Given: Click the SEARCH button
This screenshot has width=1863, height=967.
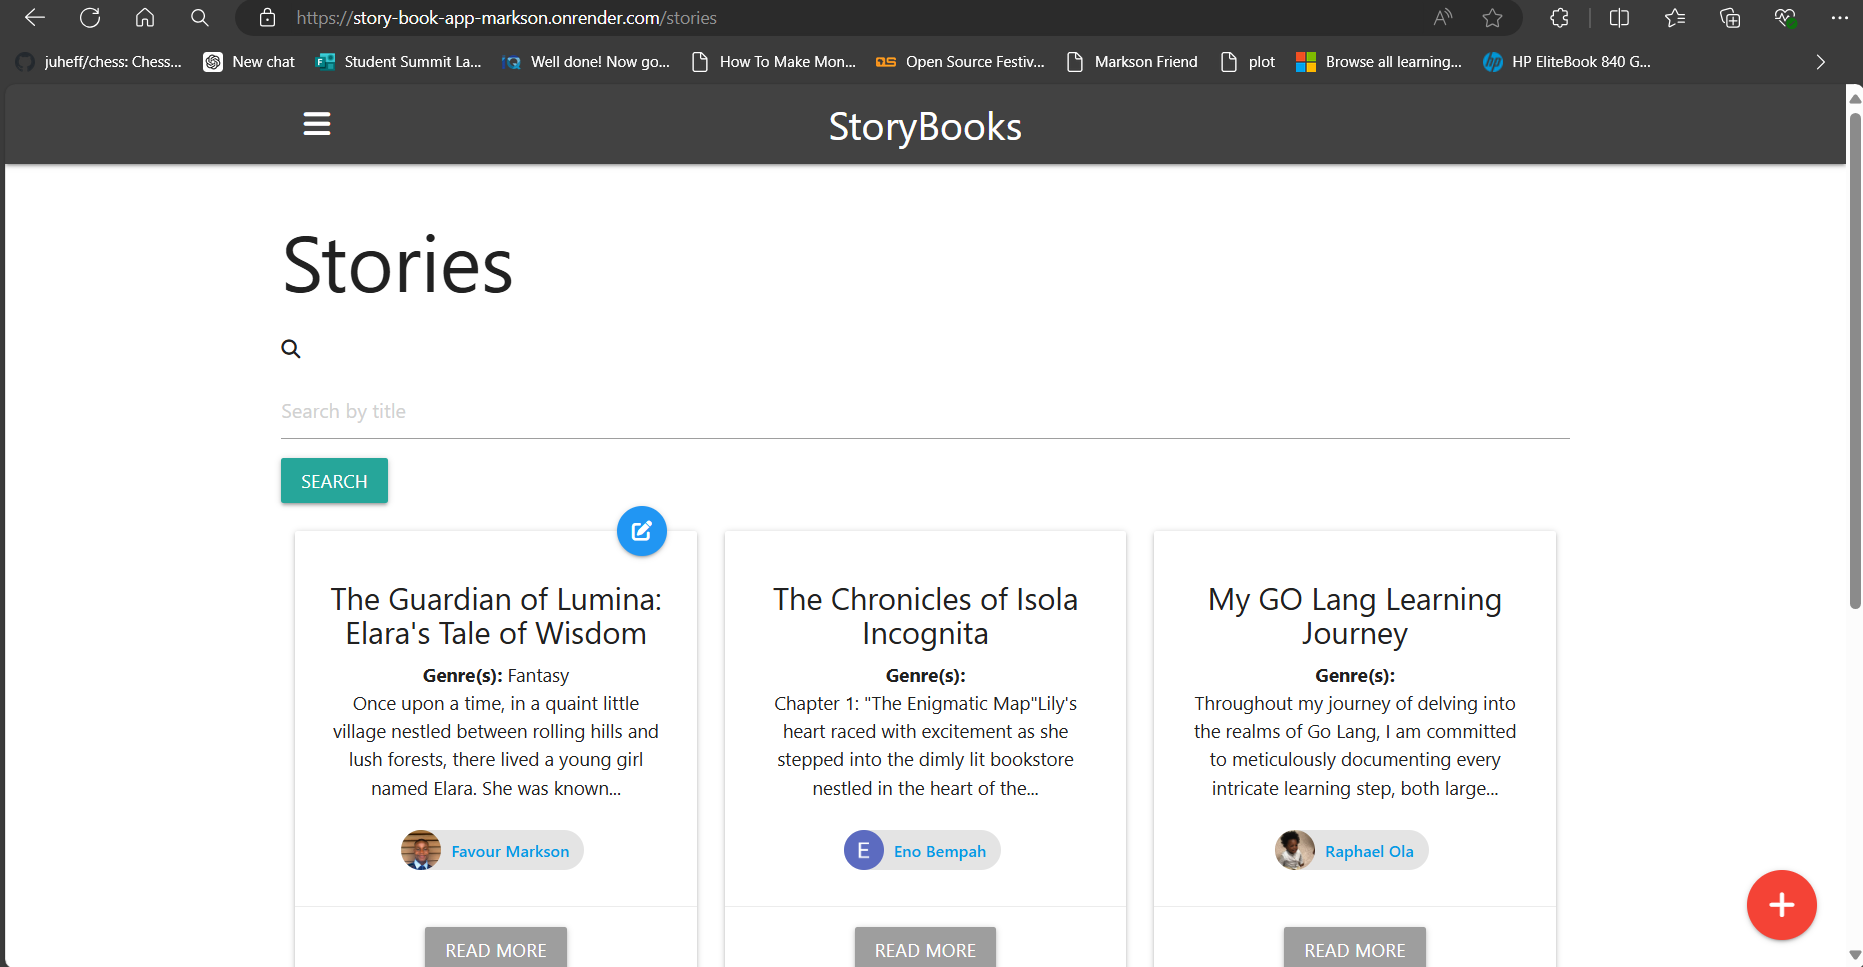Looking at the screenshot, I should click(334, 481).
